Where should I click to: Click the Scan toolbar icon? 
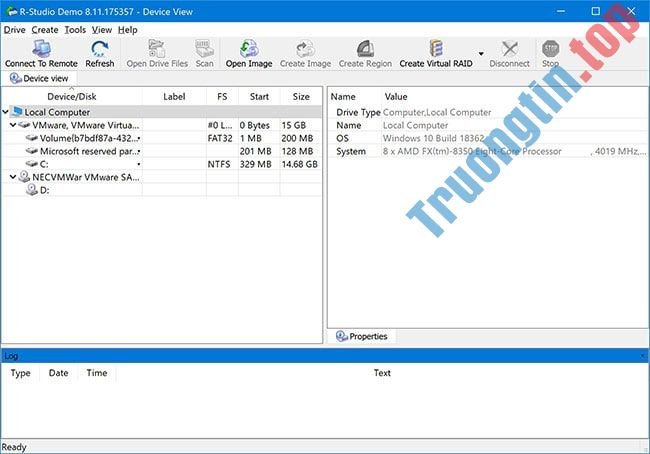204,48
